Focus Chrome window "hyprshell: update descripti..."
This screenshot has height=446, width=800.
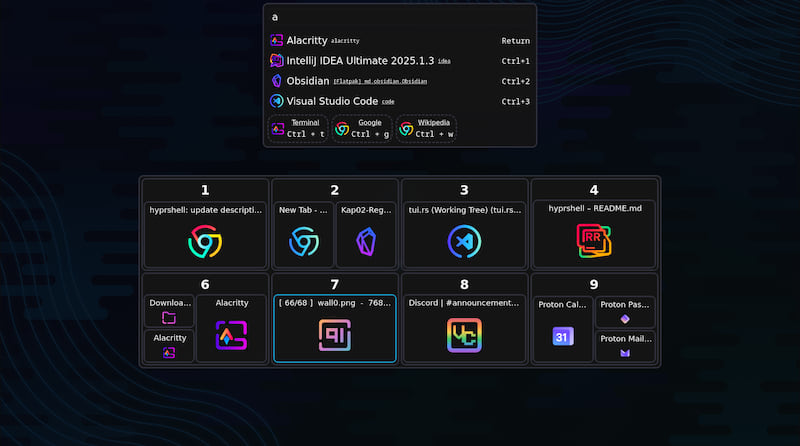point(205,235)
